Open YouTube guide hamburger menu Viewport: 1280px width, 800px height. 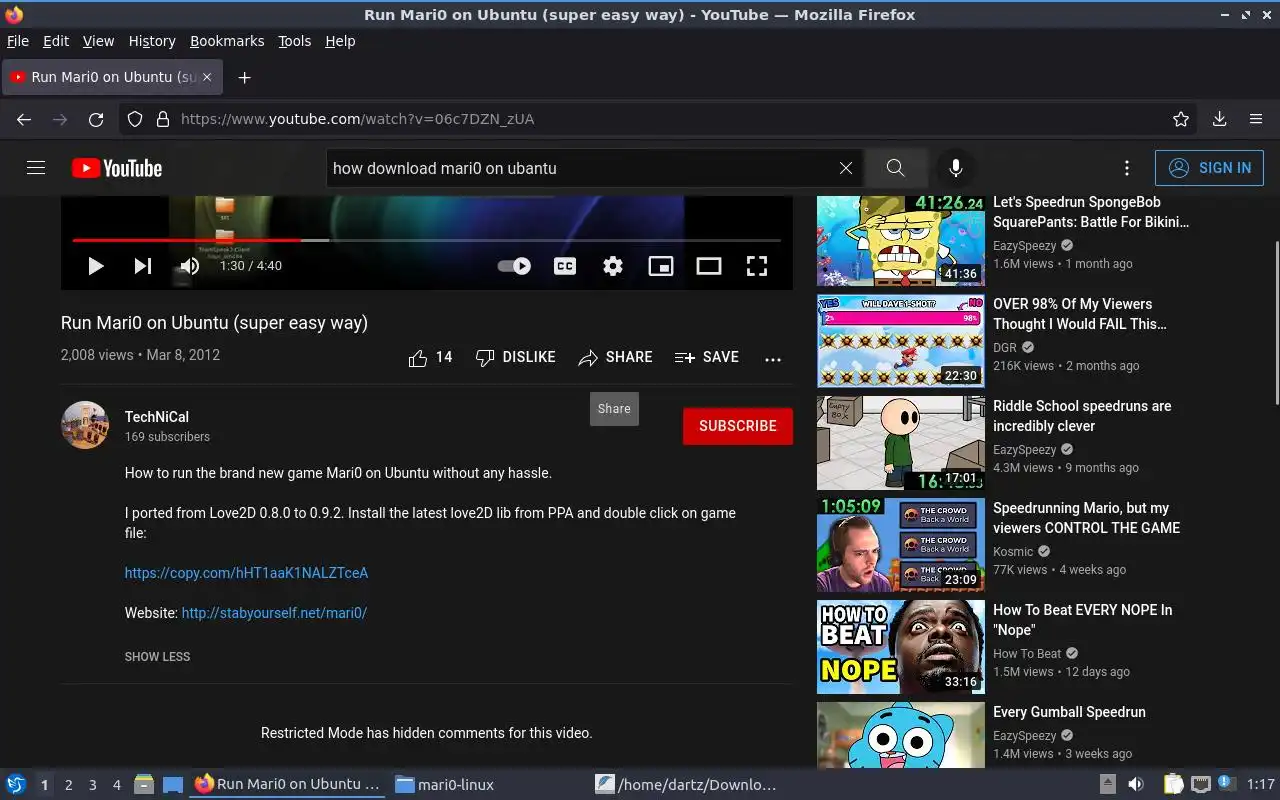pyautogui.click(x=36, y=168)
